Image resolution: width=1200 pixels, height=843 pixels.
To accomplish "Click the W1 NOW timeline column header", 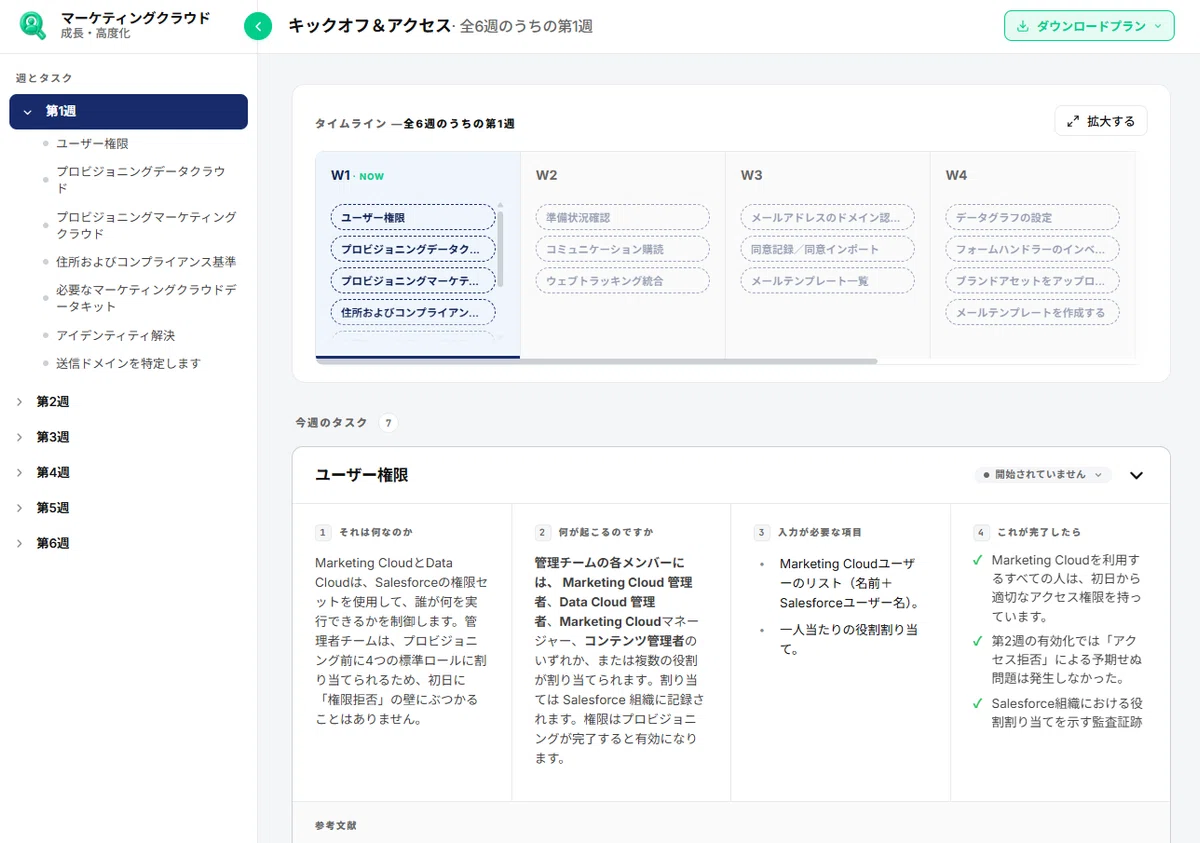I will (357, 176).
